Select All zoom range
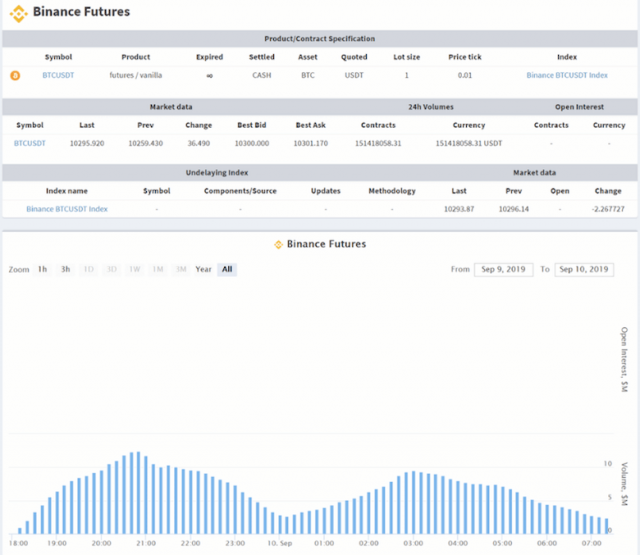The image size is (640, 555). pyautogui.click(x=227, y=269)
